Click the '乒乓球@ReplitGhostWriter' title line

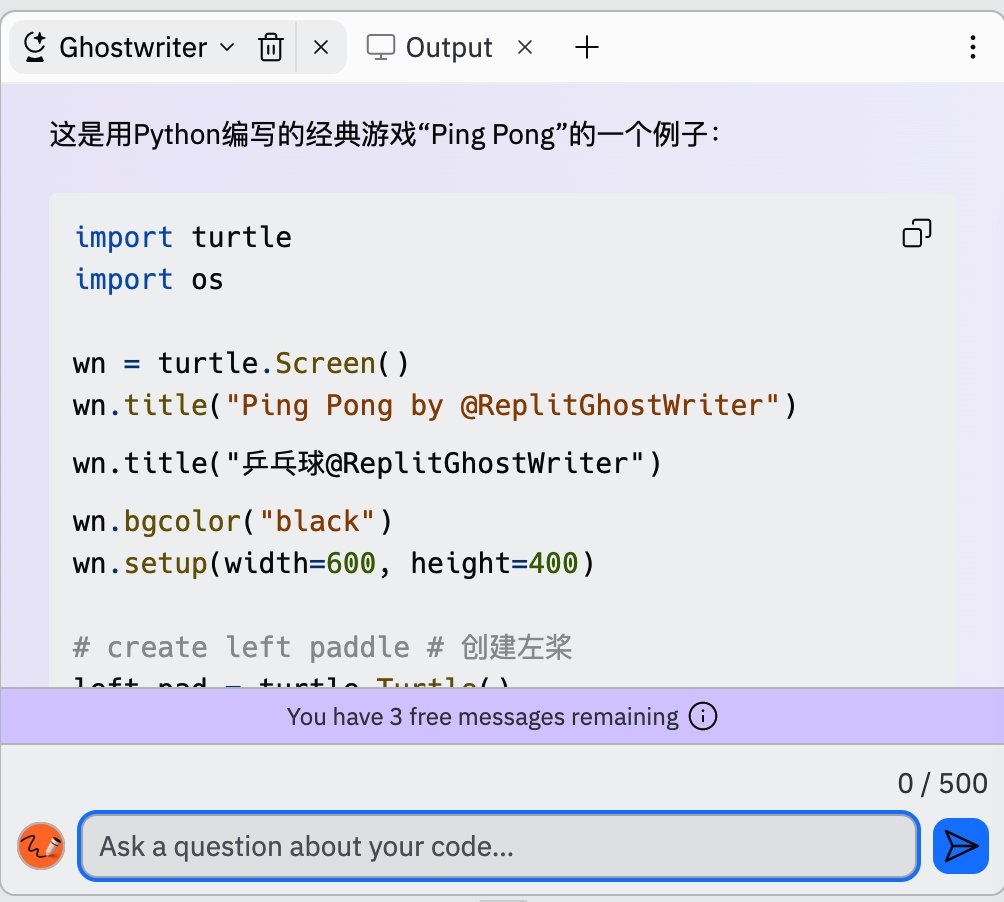pos(367,463)
